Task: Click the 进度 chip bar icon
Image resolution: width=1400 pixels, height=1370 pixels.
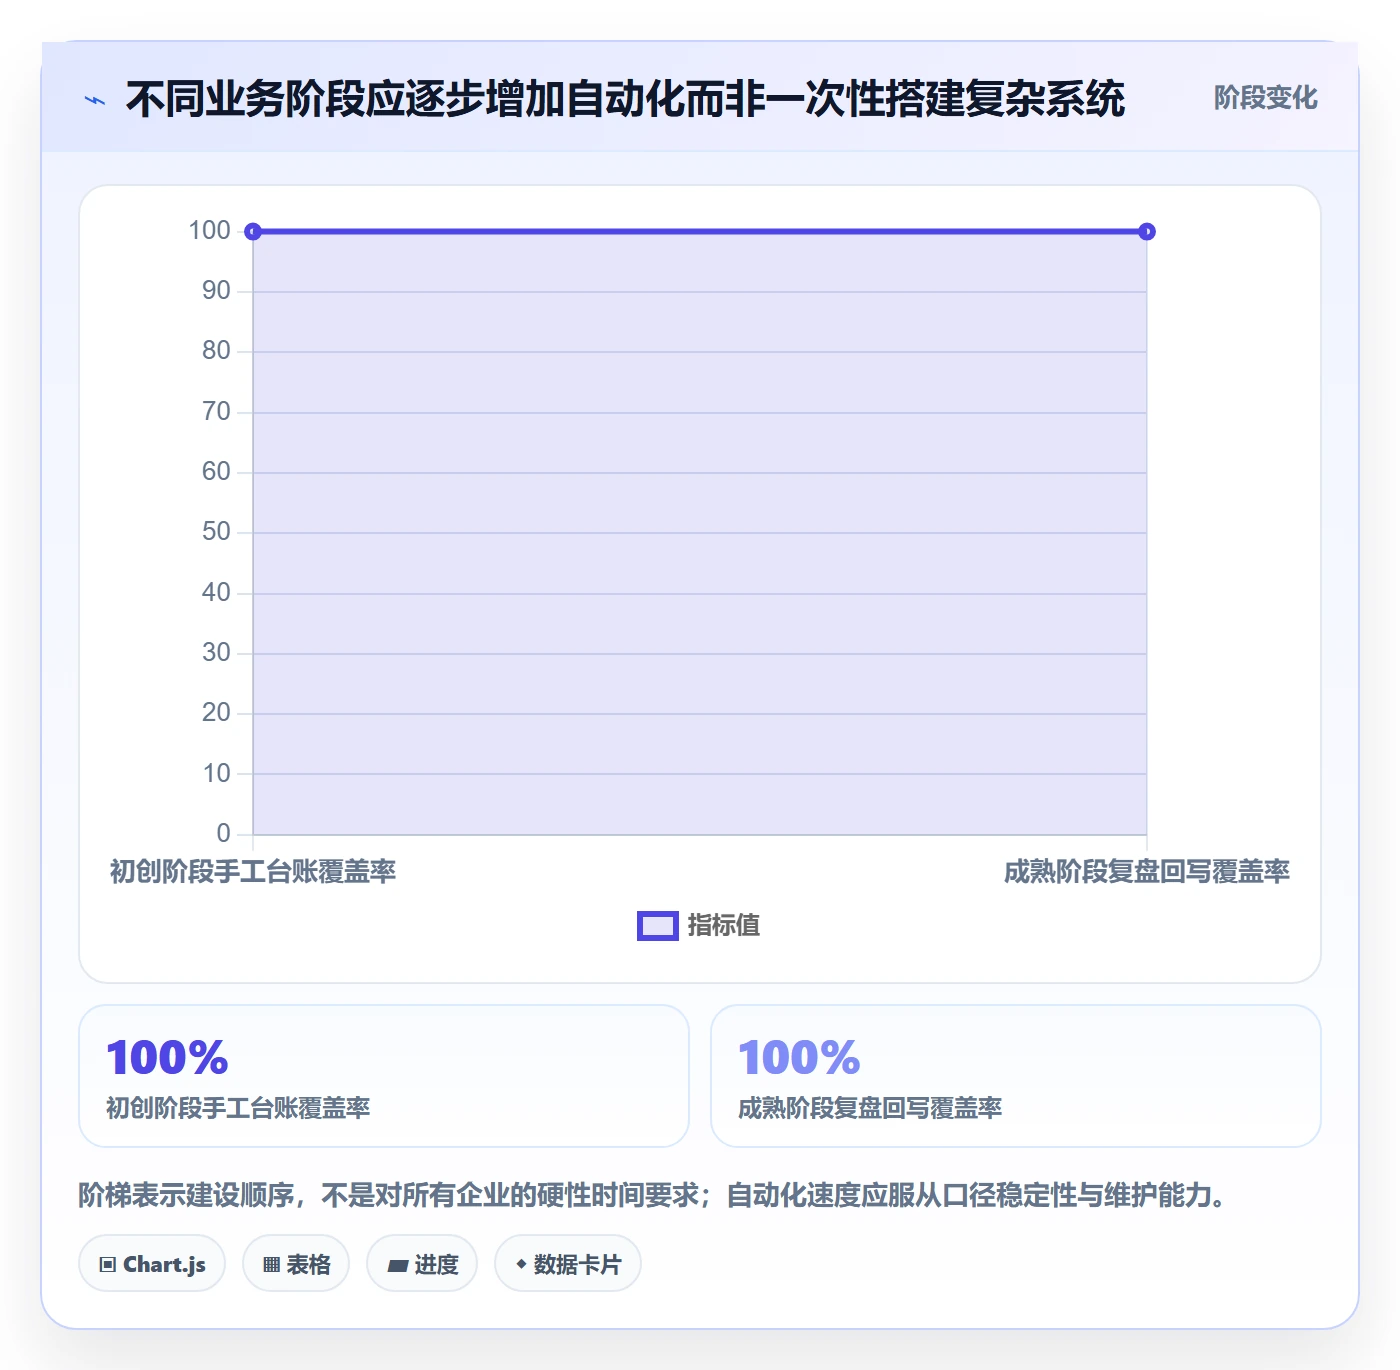Action: pyautogui.click(x=397, y=1266)
